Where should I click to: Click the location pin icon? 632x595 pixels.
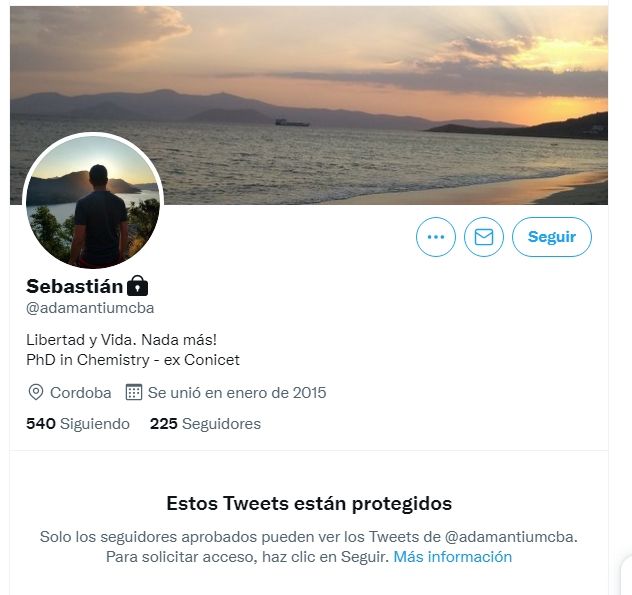click(36, 392)
